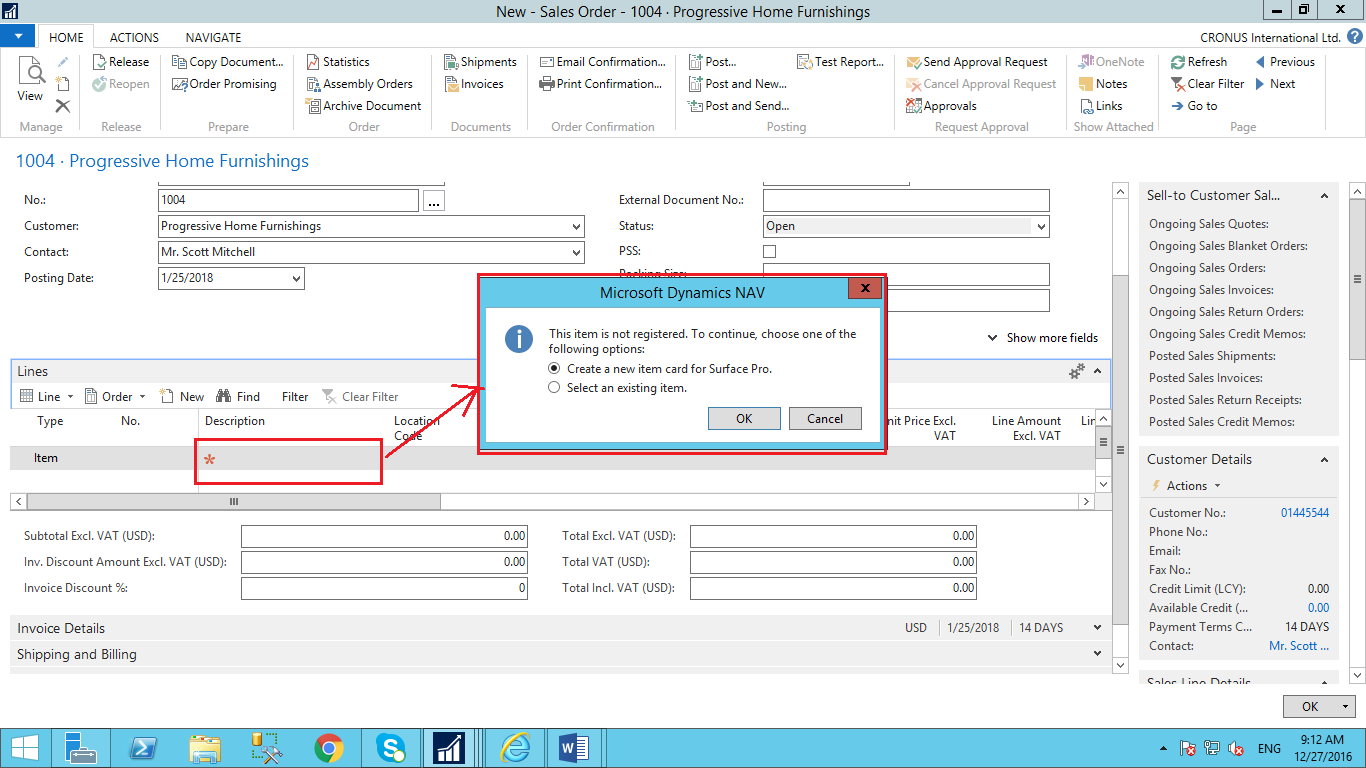Switch to the NAVIGATE ribbon tab
The height and width of the screenshot is (768, 1366).
pos(213,37)
